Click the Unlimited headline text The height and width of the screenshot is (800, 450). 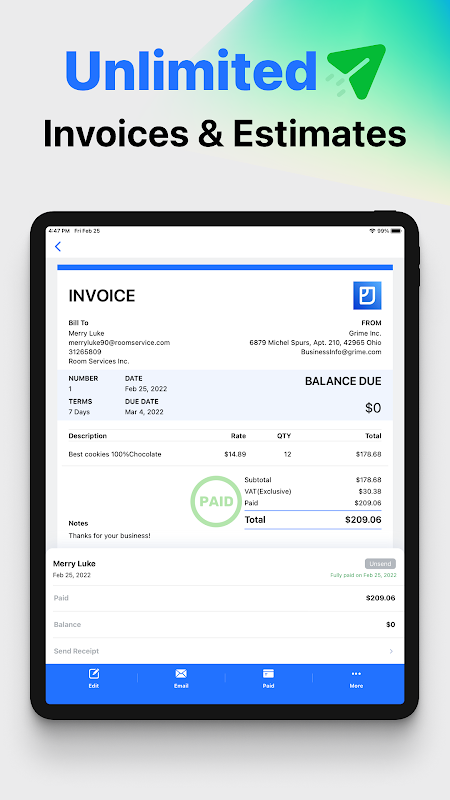[191, 70]
